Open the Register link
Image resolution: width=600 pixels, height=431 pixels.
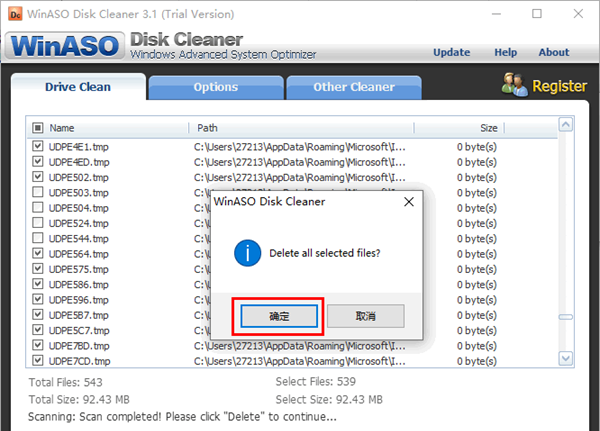(x=559, y=86)
